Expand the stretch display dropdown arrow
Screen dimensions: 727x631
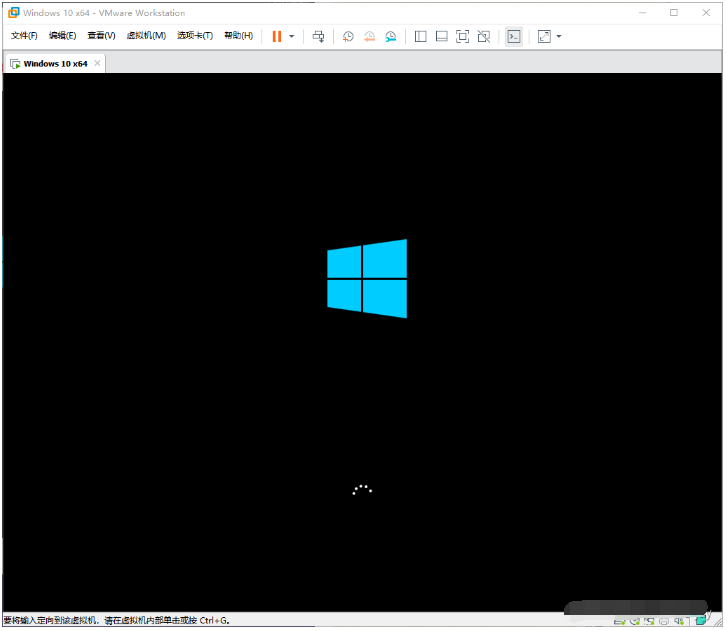tap(559, 36)
